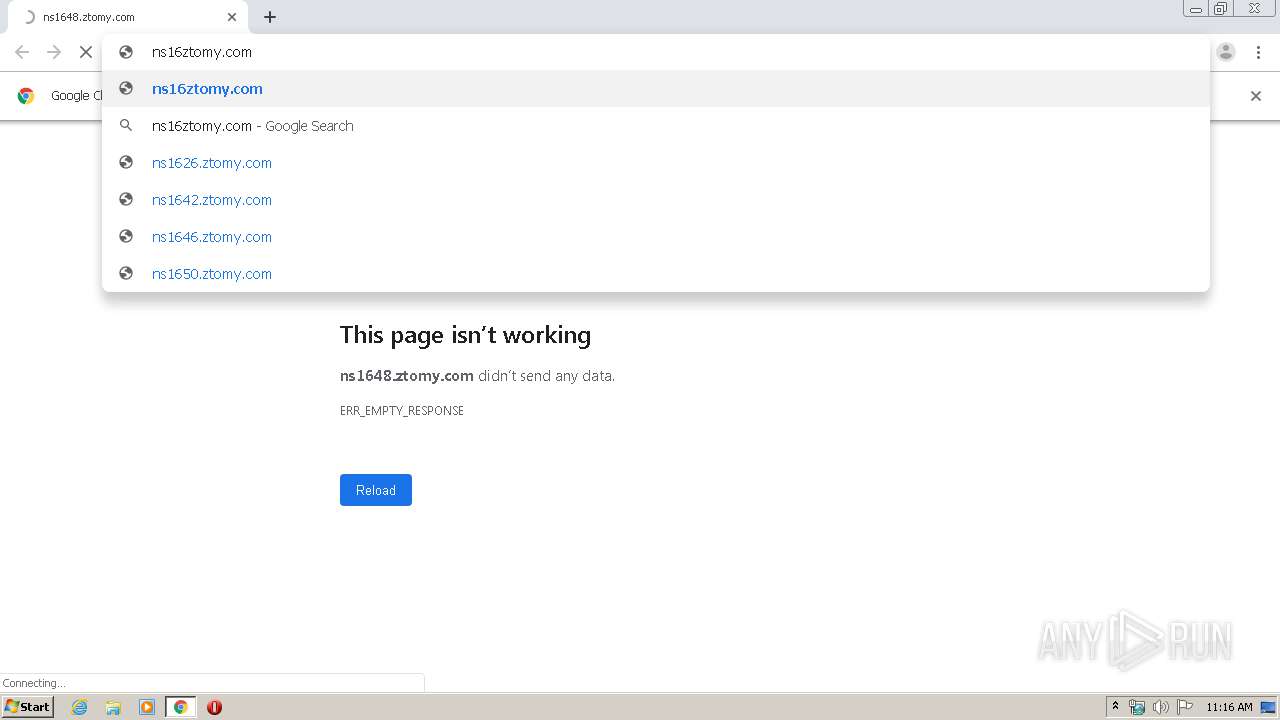Screen dimensions: 1280x720
Task: Switch to the Chrome taskbar button
Action: [180, 707]
